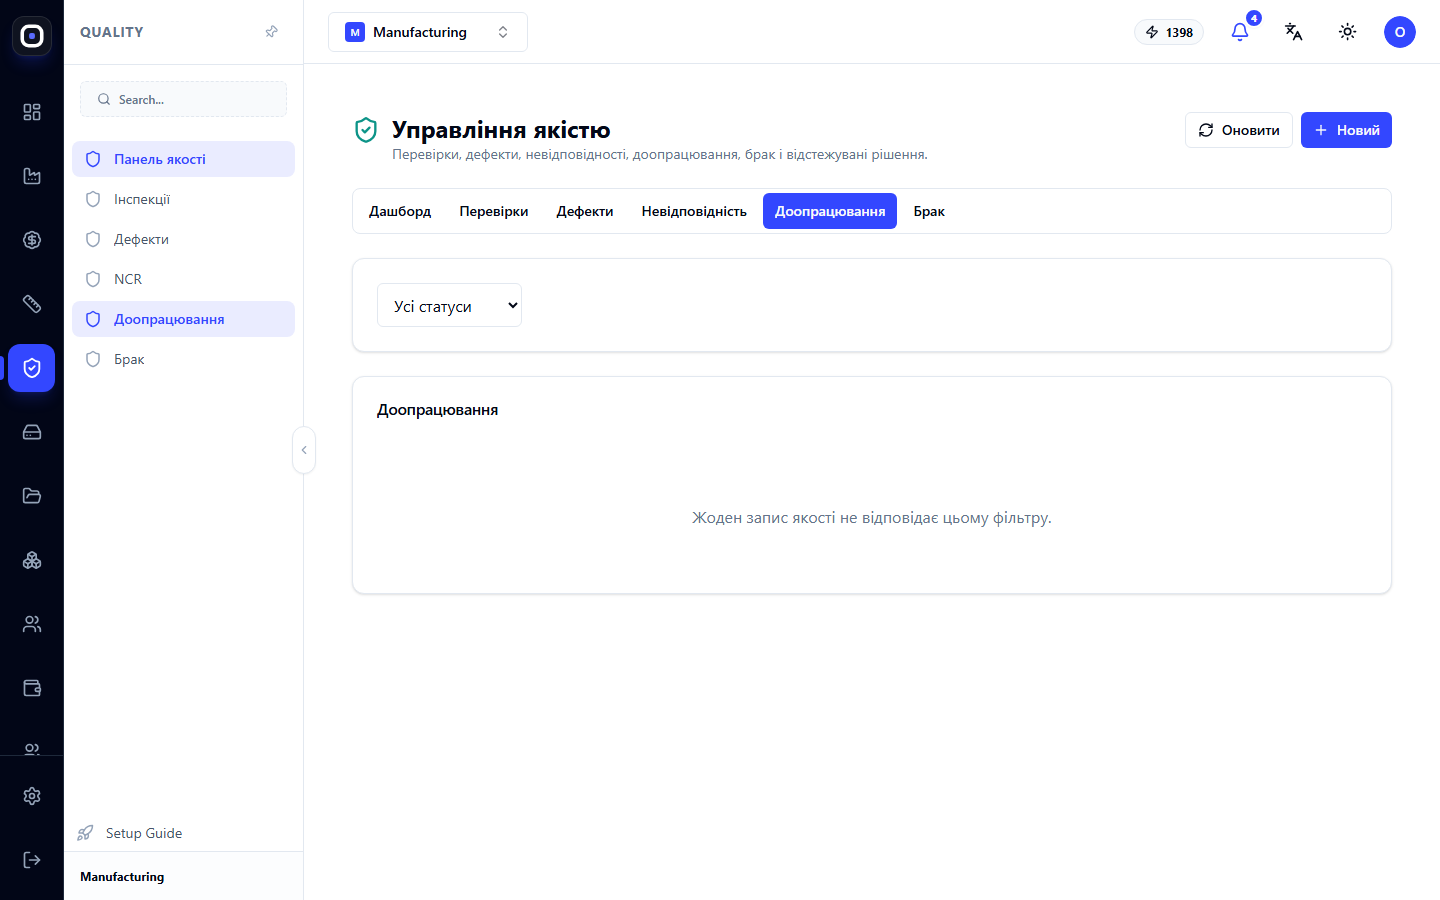1440x900 pixels.
Task: Open the settings gear icon
Action: (32, 796)
